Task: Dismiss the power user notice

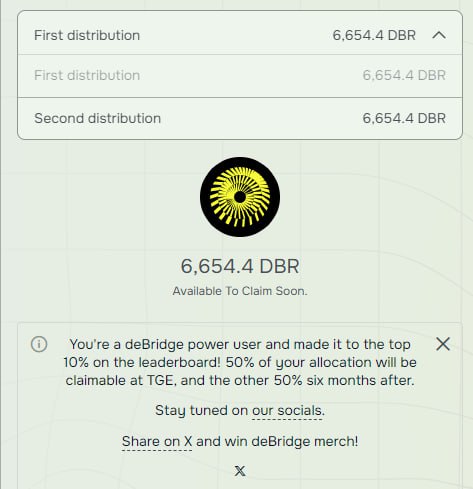Action: [x=443, y=344]
